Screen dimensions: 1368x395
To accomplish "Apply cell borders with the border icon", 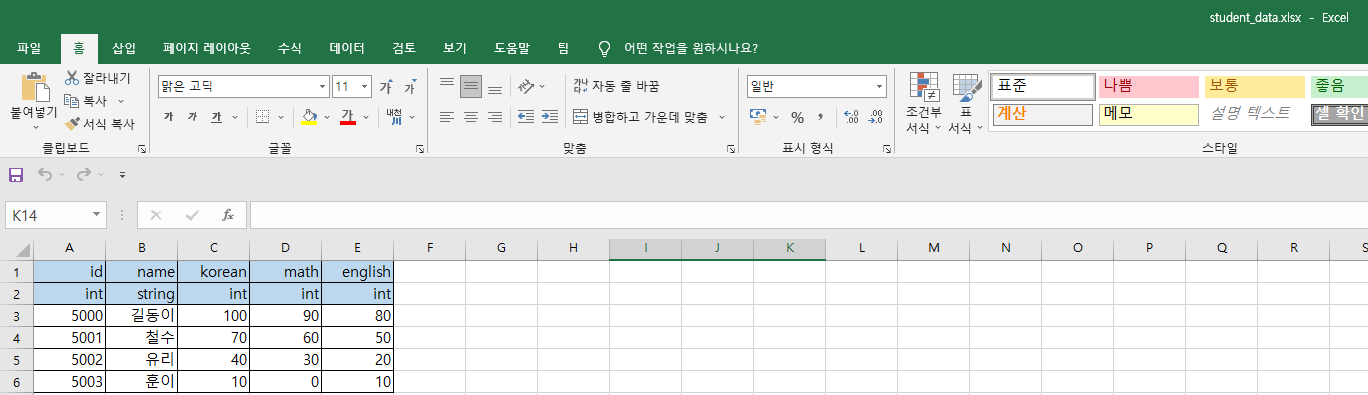I will click(x=262, y=117).
